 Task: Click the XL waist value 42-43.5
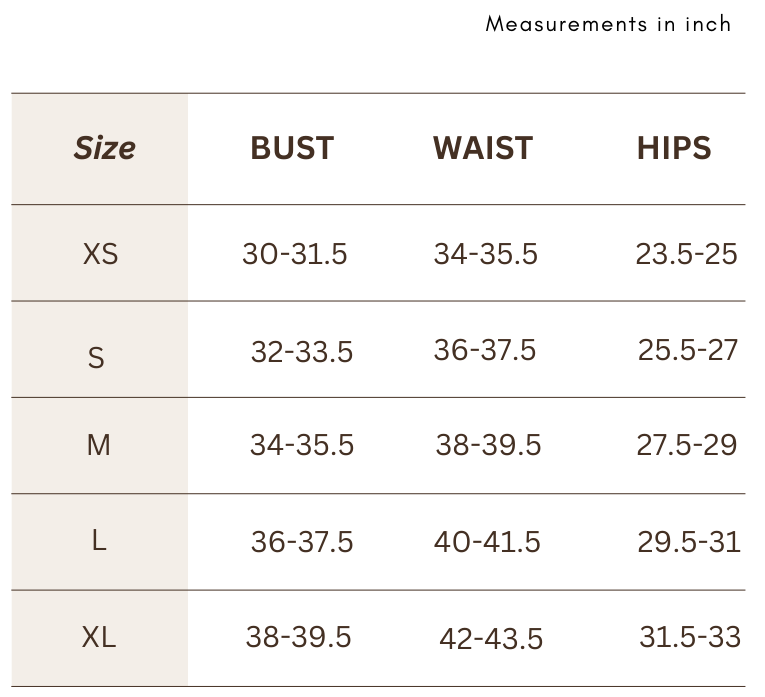pos(491,638)
